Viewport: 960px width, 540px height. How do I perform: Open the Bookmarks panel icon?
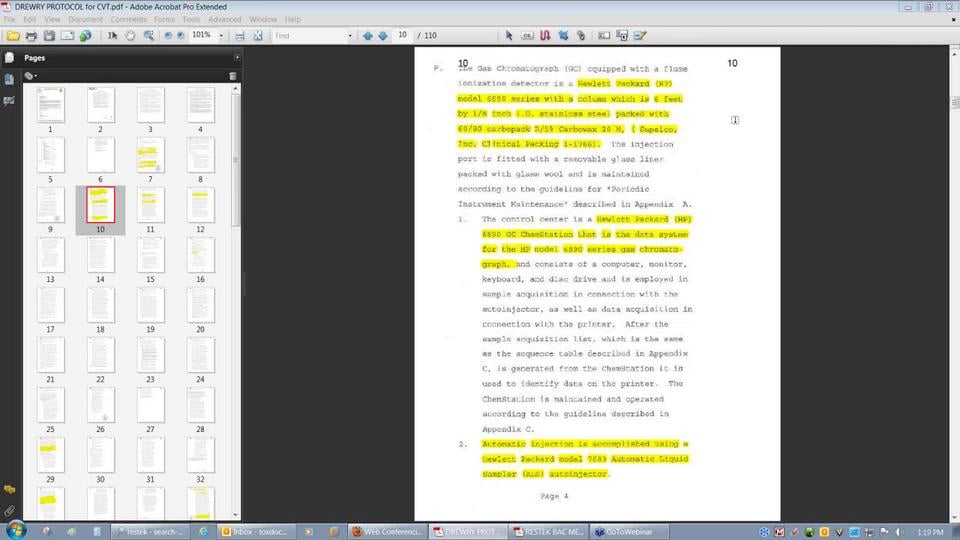tap(9, 79)
